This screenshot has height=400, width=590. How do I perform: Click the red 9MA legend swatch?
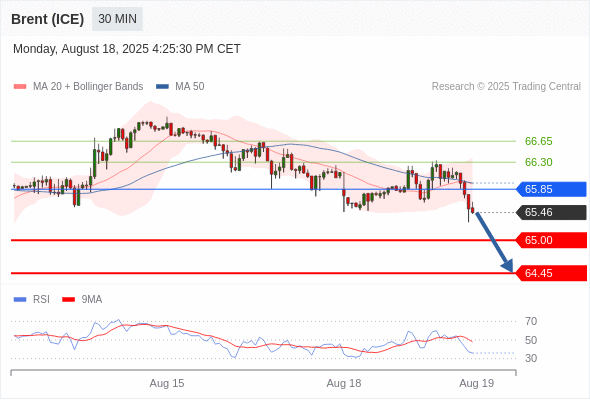(68, 300)
